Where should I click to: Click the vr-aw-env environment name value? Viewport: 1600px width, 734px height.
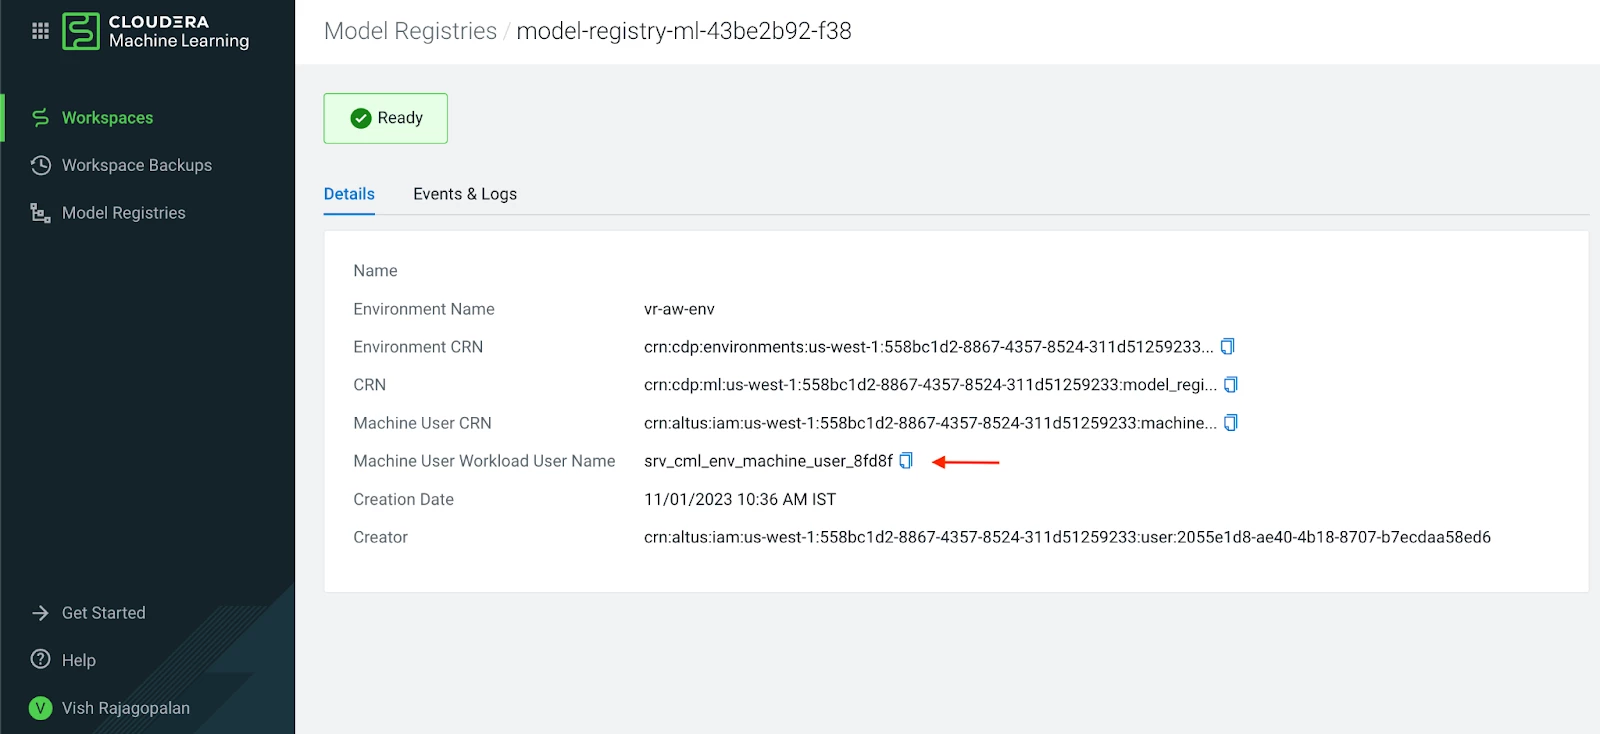[x=679, y=309]
